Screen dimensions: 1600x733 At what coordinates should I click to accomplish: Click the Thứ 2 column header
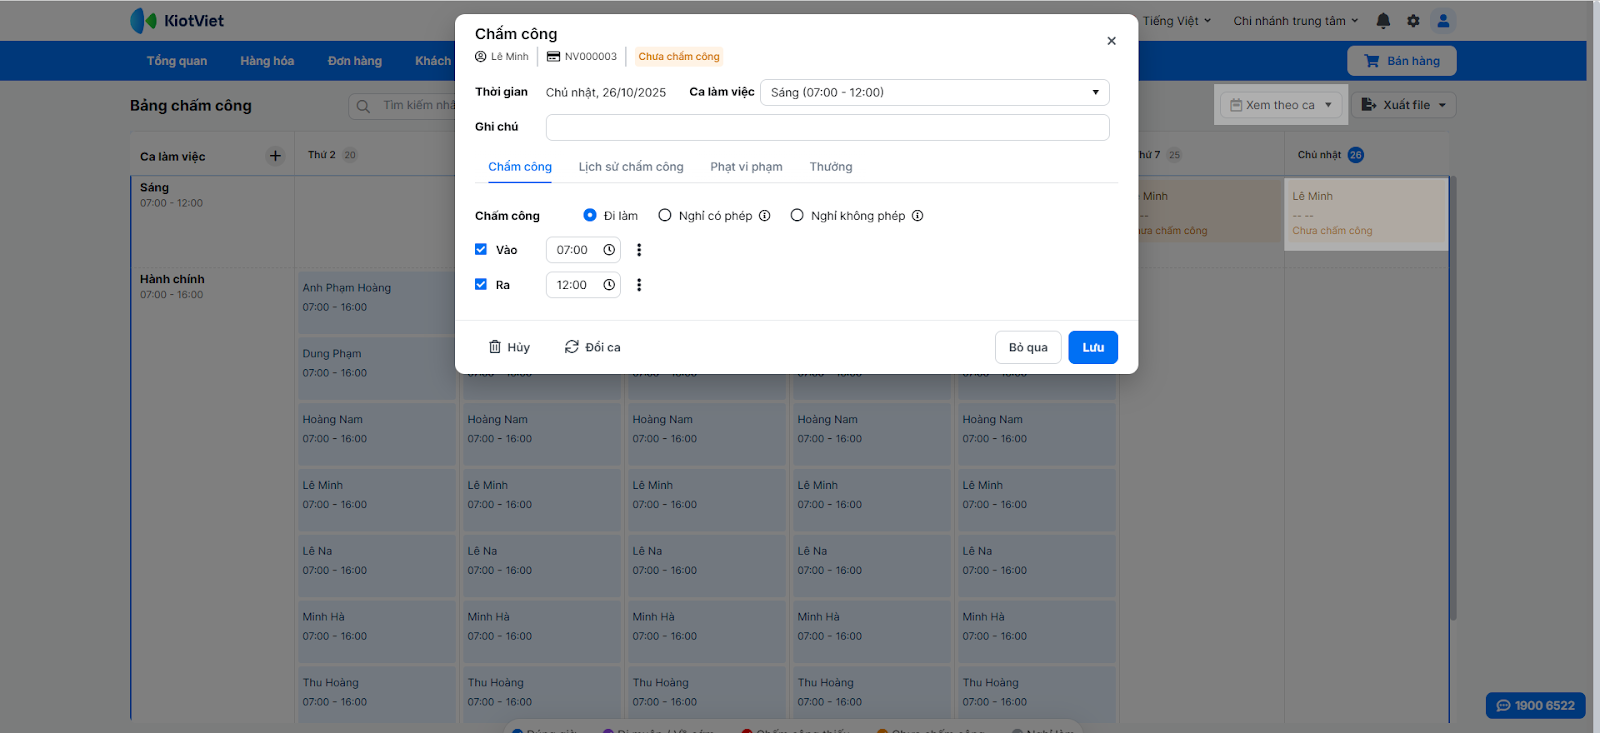coord(332,155)
